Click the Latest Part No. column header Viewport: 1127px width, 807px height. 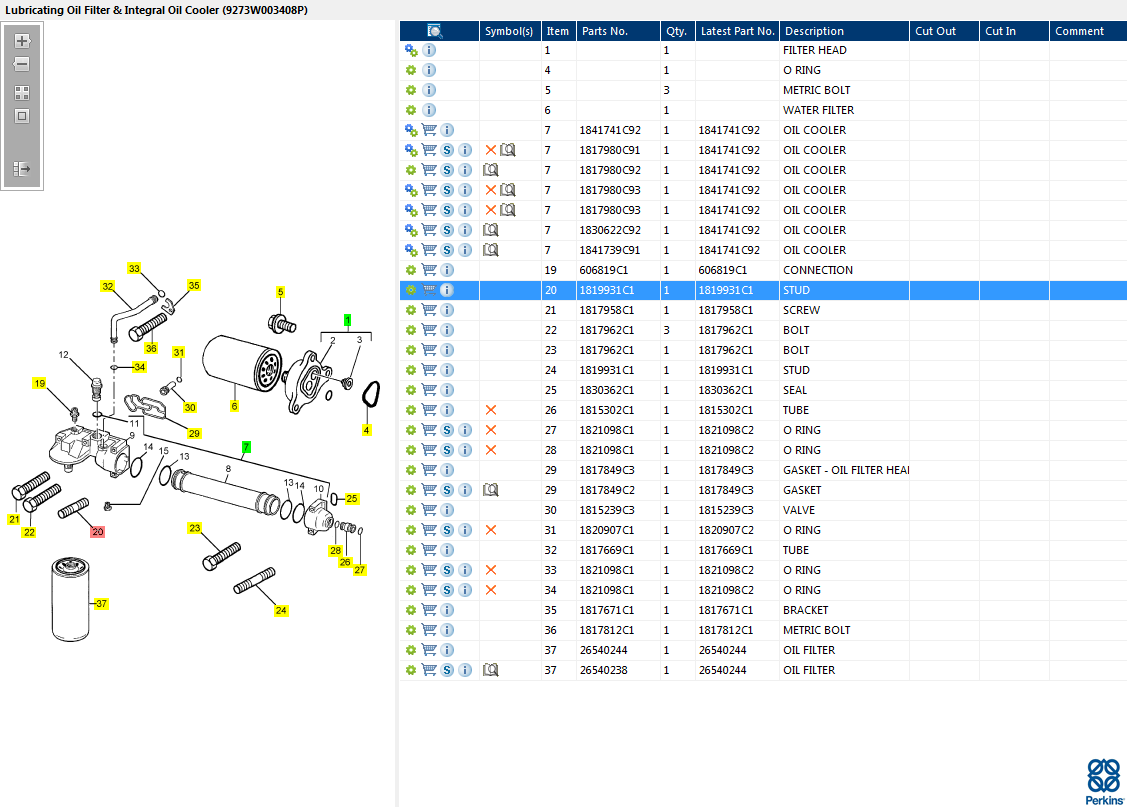pyautogui.click(x=737, y=31)
